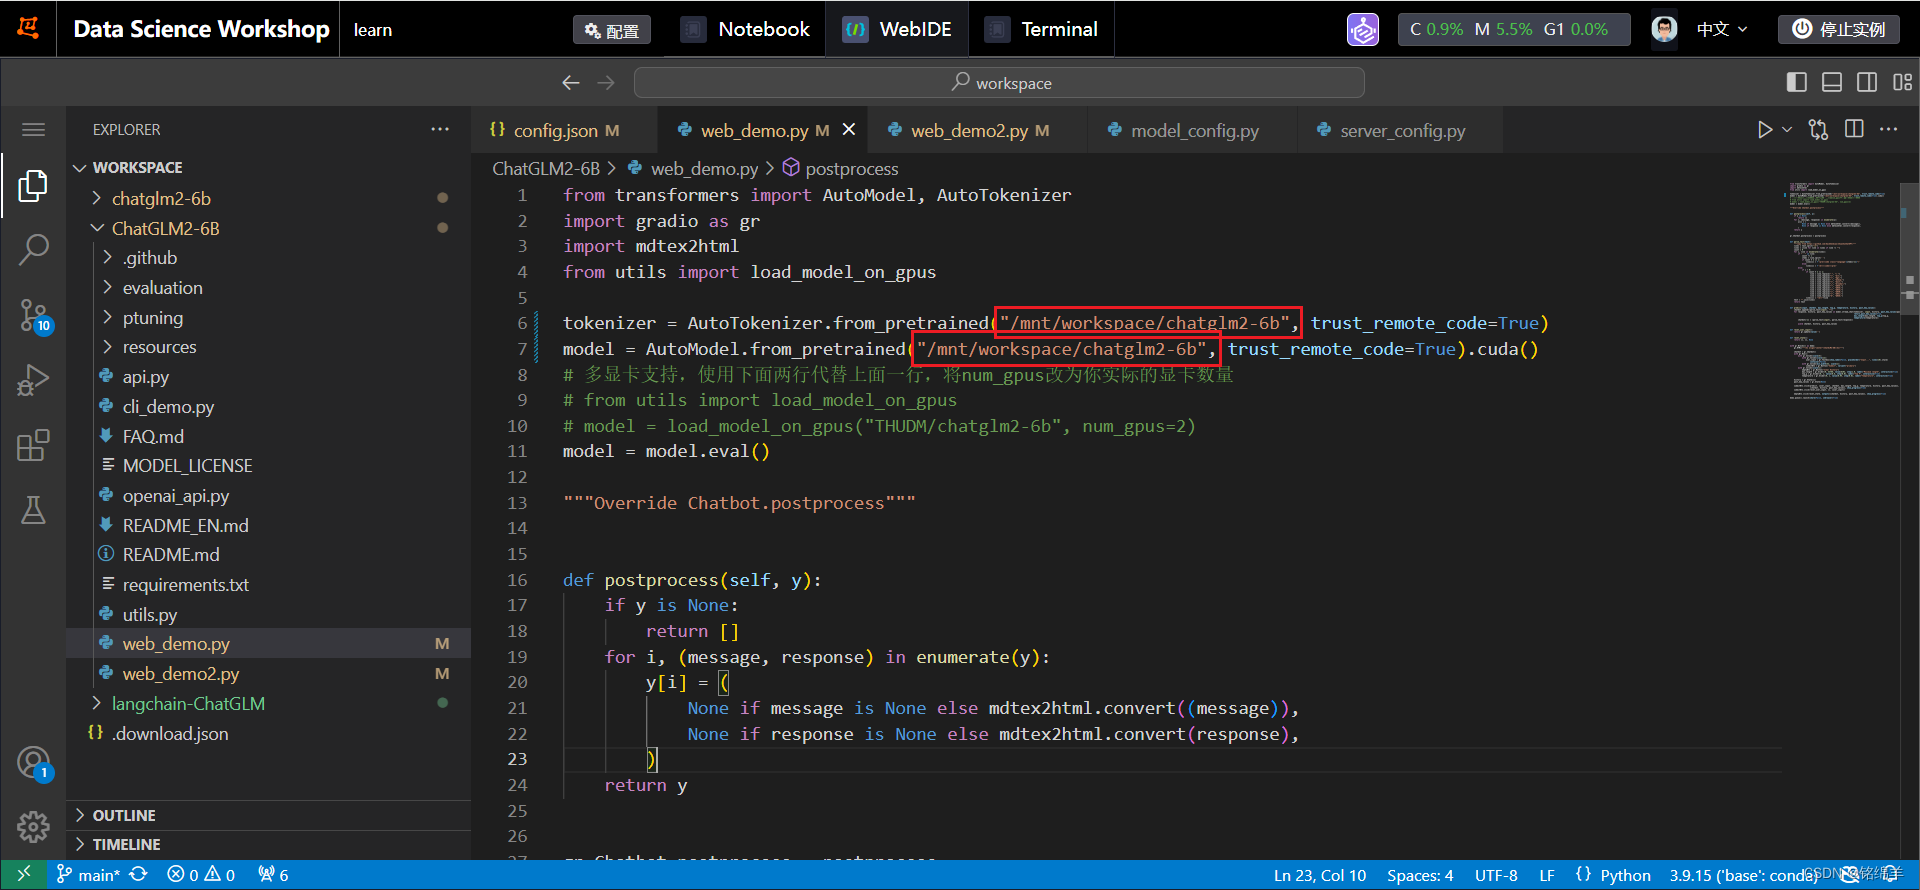1920x890 pixels.
Task: Click the 停止实例 stop instance button
Action: coord(1838,29)
